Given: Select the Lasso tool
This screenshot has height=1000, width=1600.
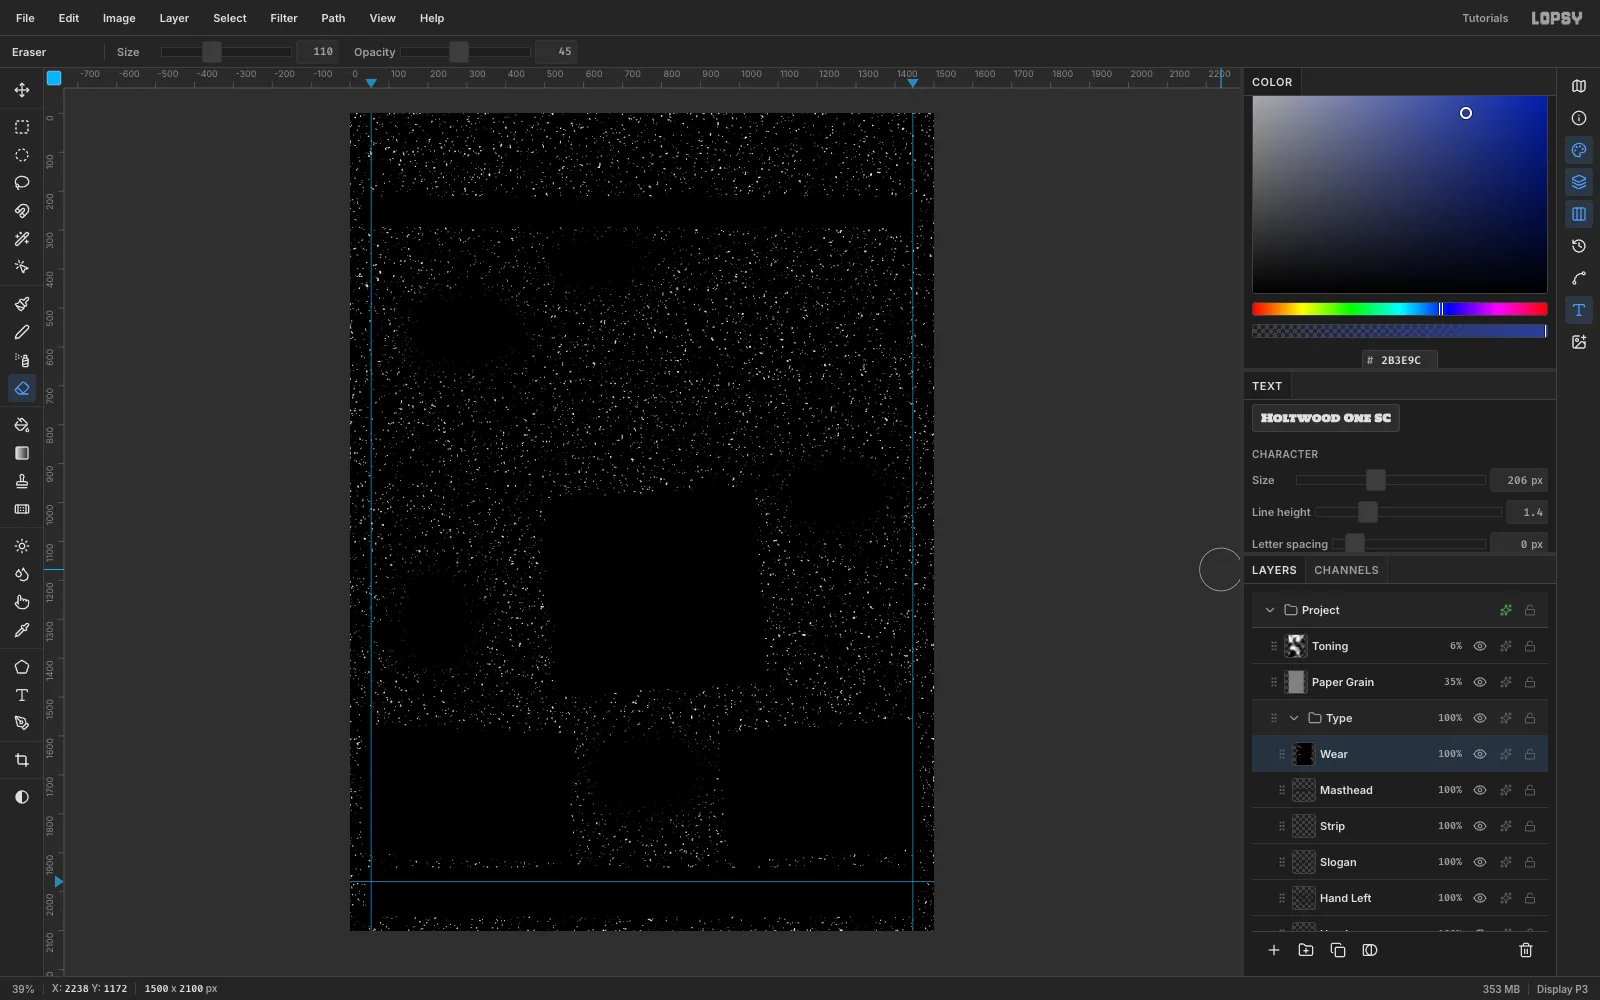Looking at the screenshot, I should tap(21, 183).
